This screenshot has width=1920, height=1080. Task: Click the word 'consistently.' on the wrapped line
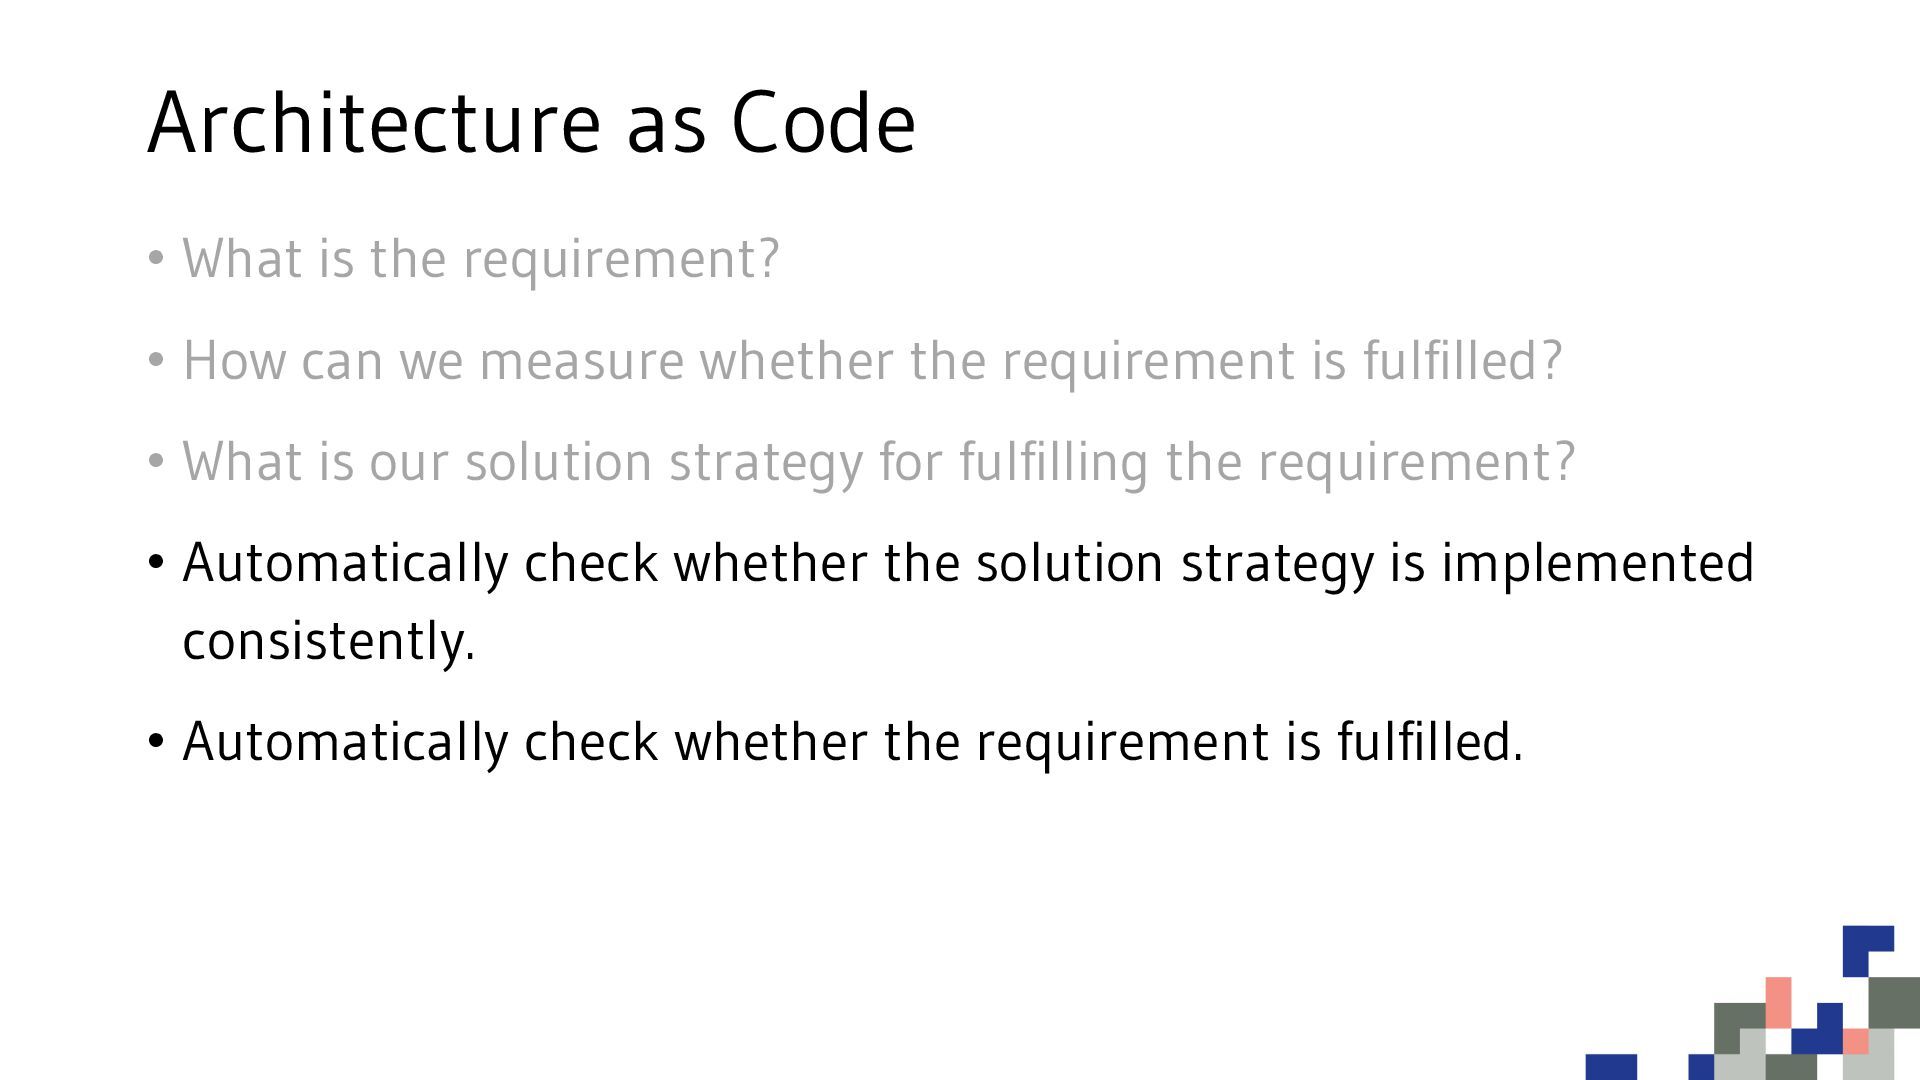click(329, 641)
